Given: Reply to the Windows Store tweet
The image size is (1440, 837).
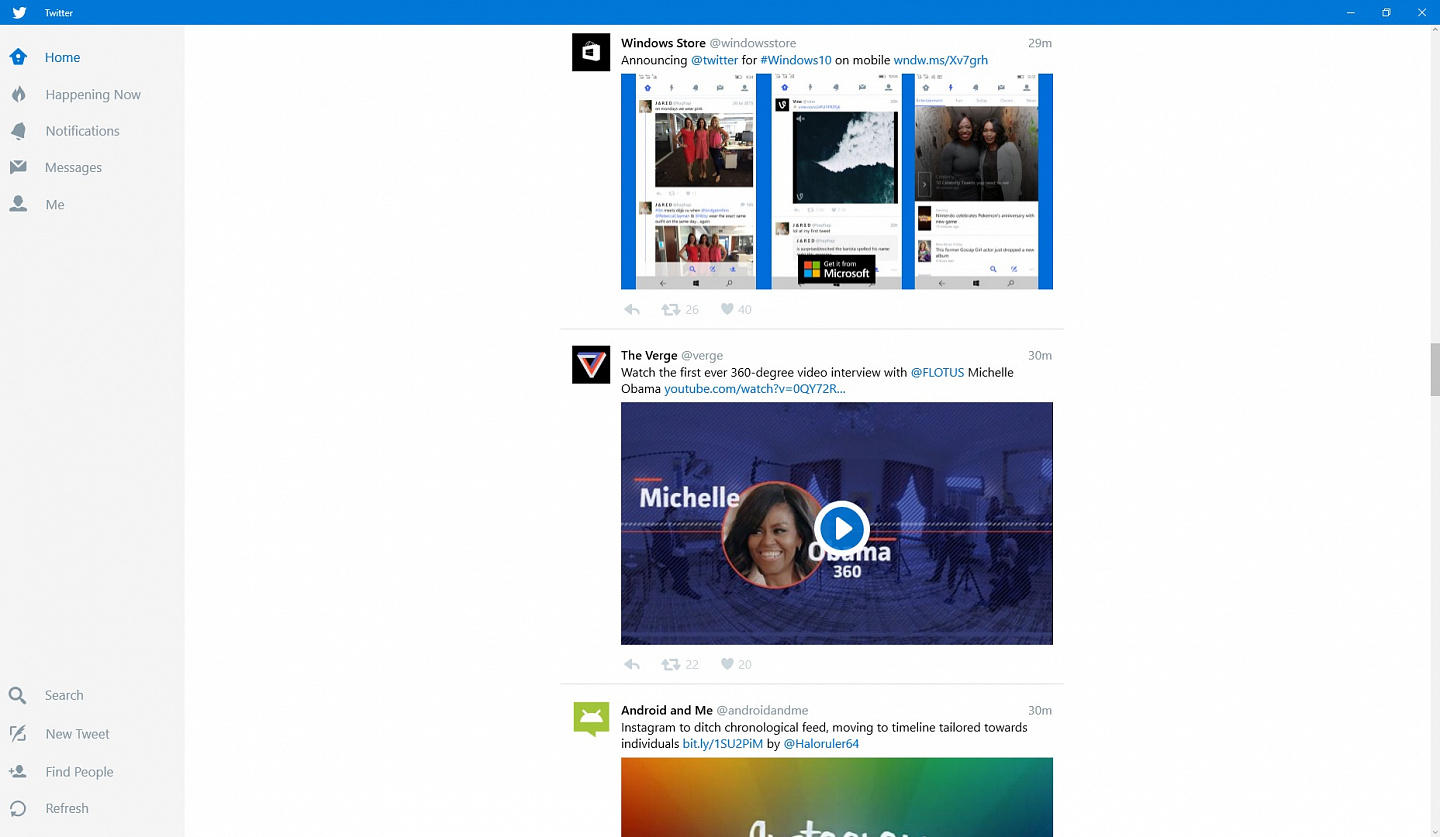Looking at the screenshot, I should [631, 310].
